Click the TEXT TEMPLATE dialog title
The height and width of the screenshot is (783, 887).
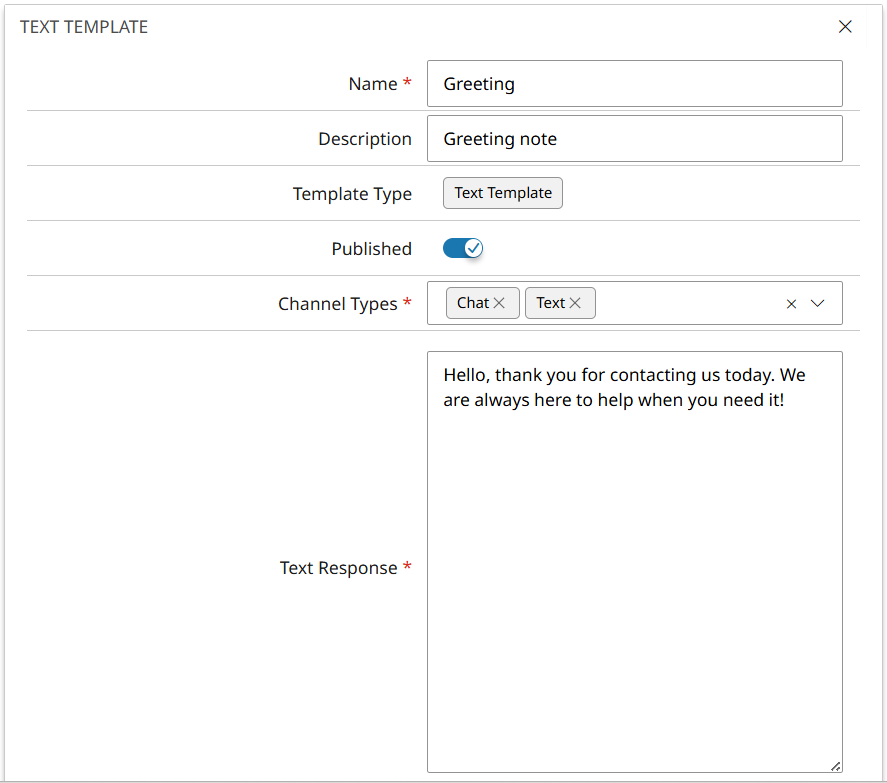coord(84,27)
